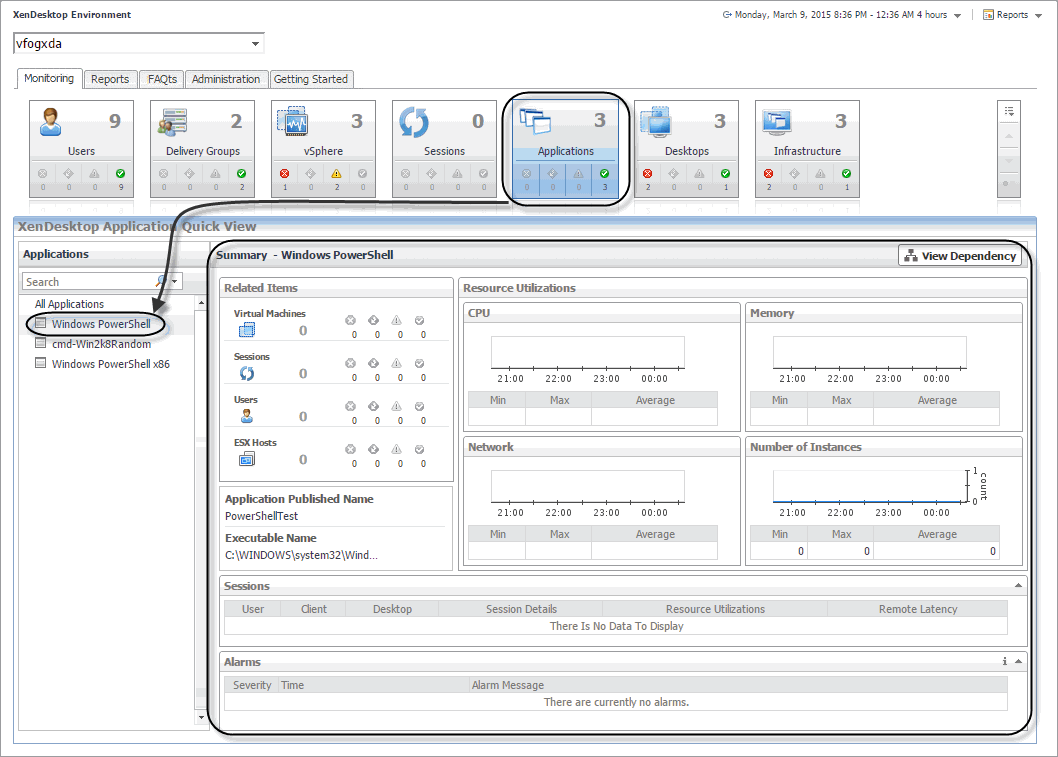The width and height of the screenshot is (1058, 757).
Task: Collapse the Sessions panel
Action: (1018, 585)
